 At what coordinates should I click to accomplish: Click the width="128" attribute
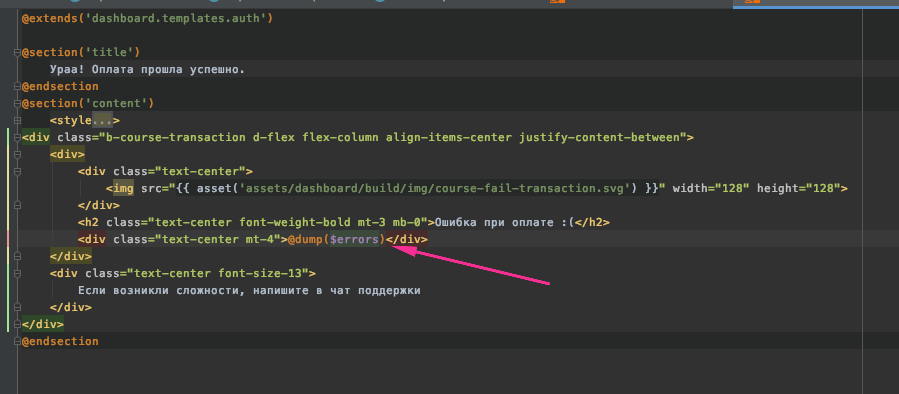(711, 188)
